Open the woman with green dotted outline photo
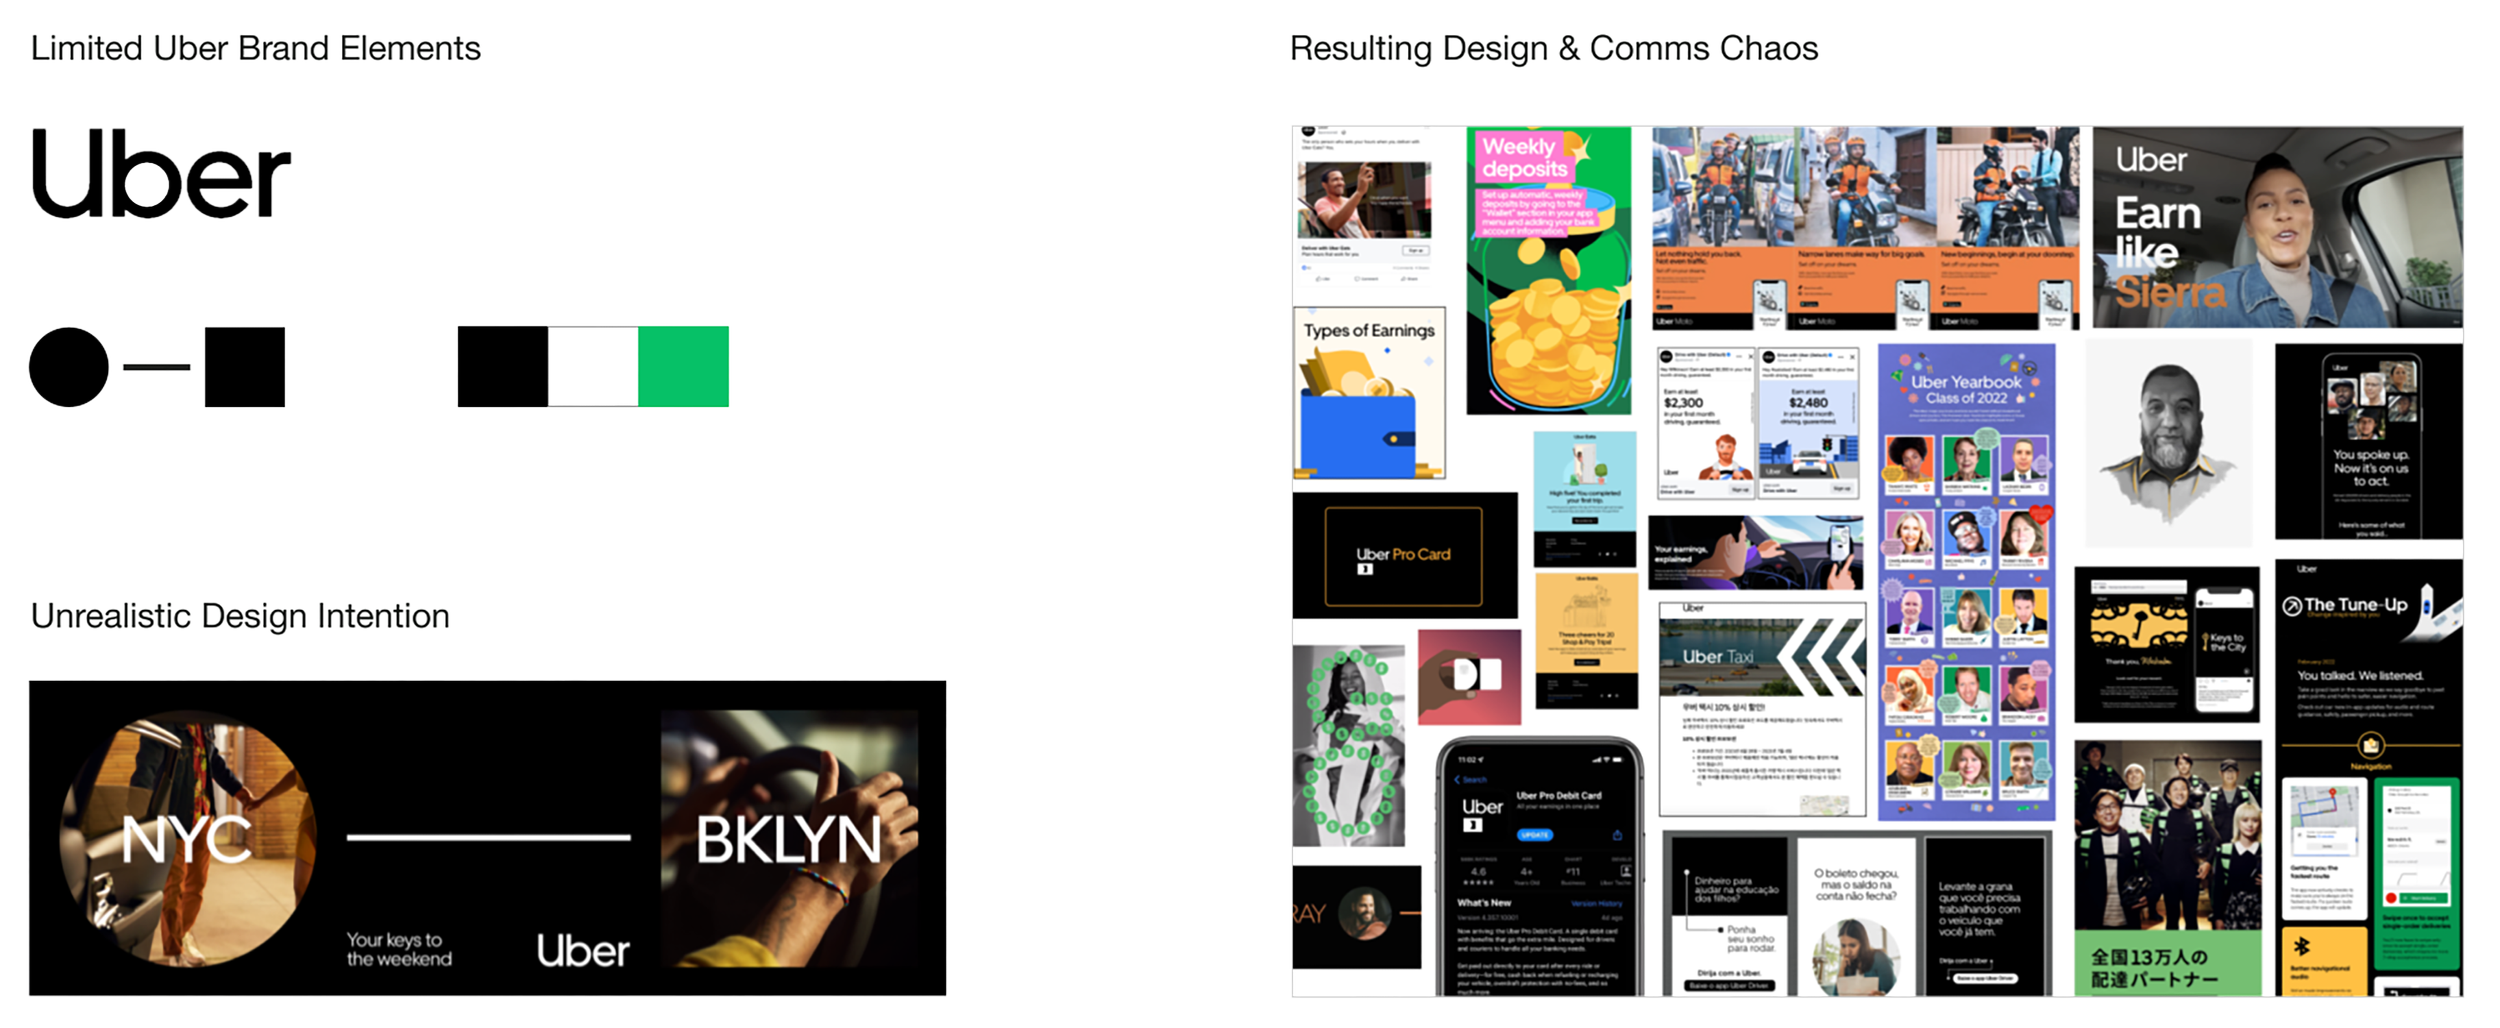 [x=1348, y=745]
